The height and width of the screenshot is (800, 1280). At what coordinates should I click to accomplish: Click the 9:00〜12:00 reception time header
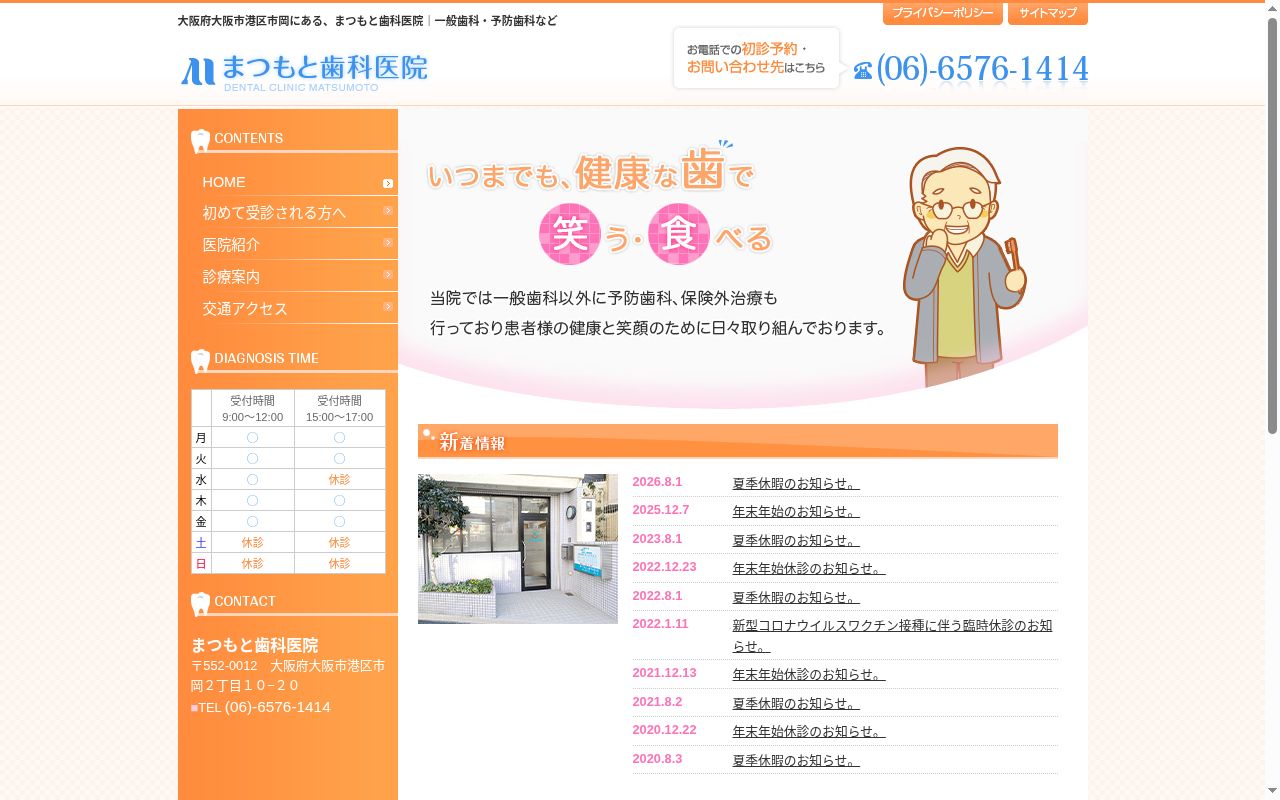[x=253, y=409]
